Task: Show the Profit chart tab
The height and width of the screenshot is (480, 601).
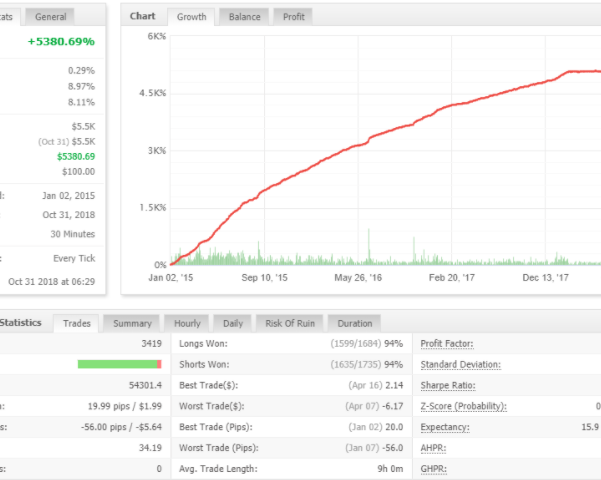Action: click(294, 17)
